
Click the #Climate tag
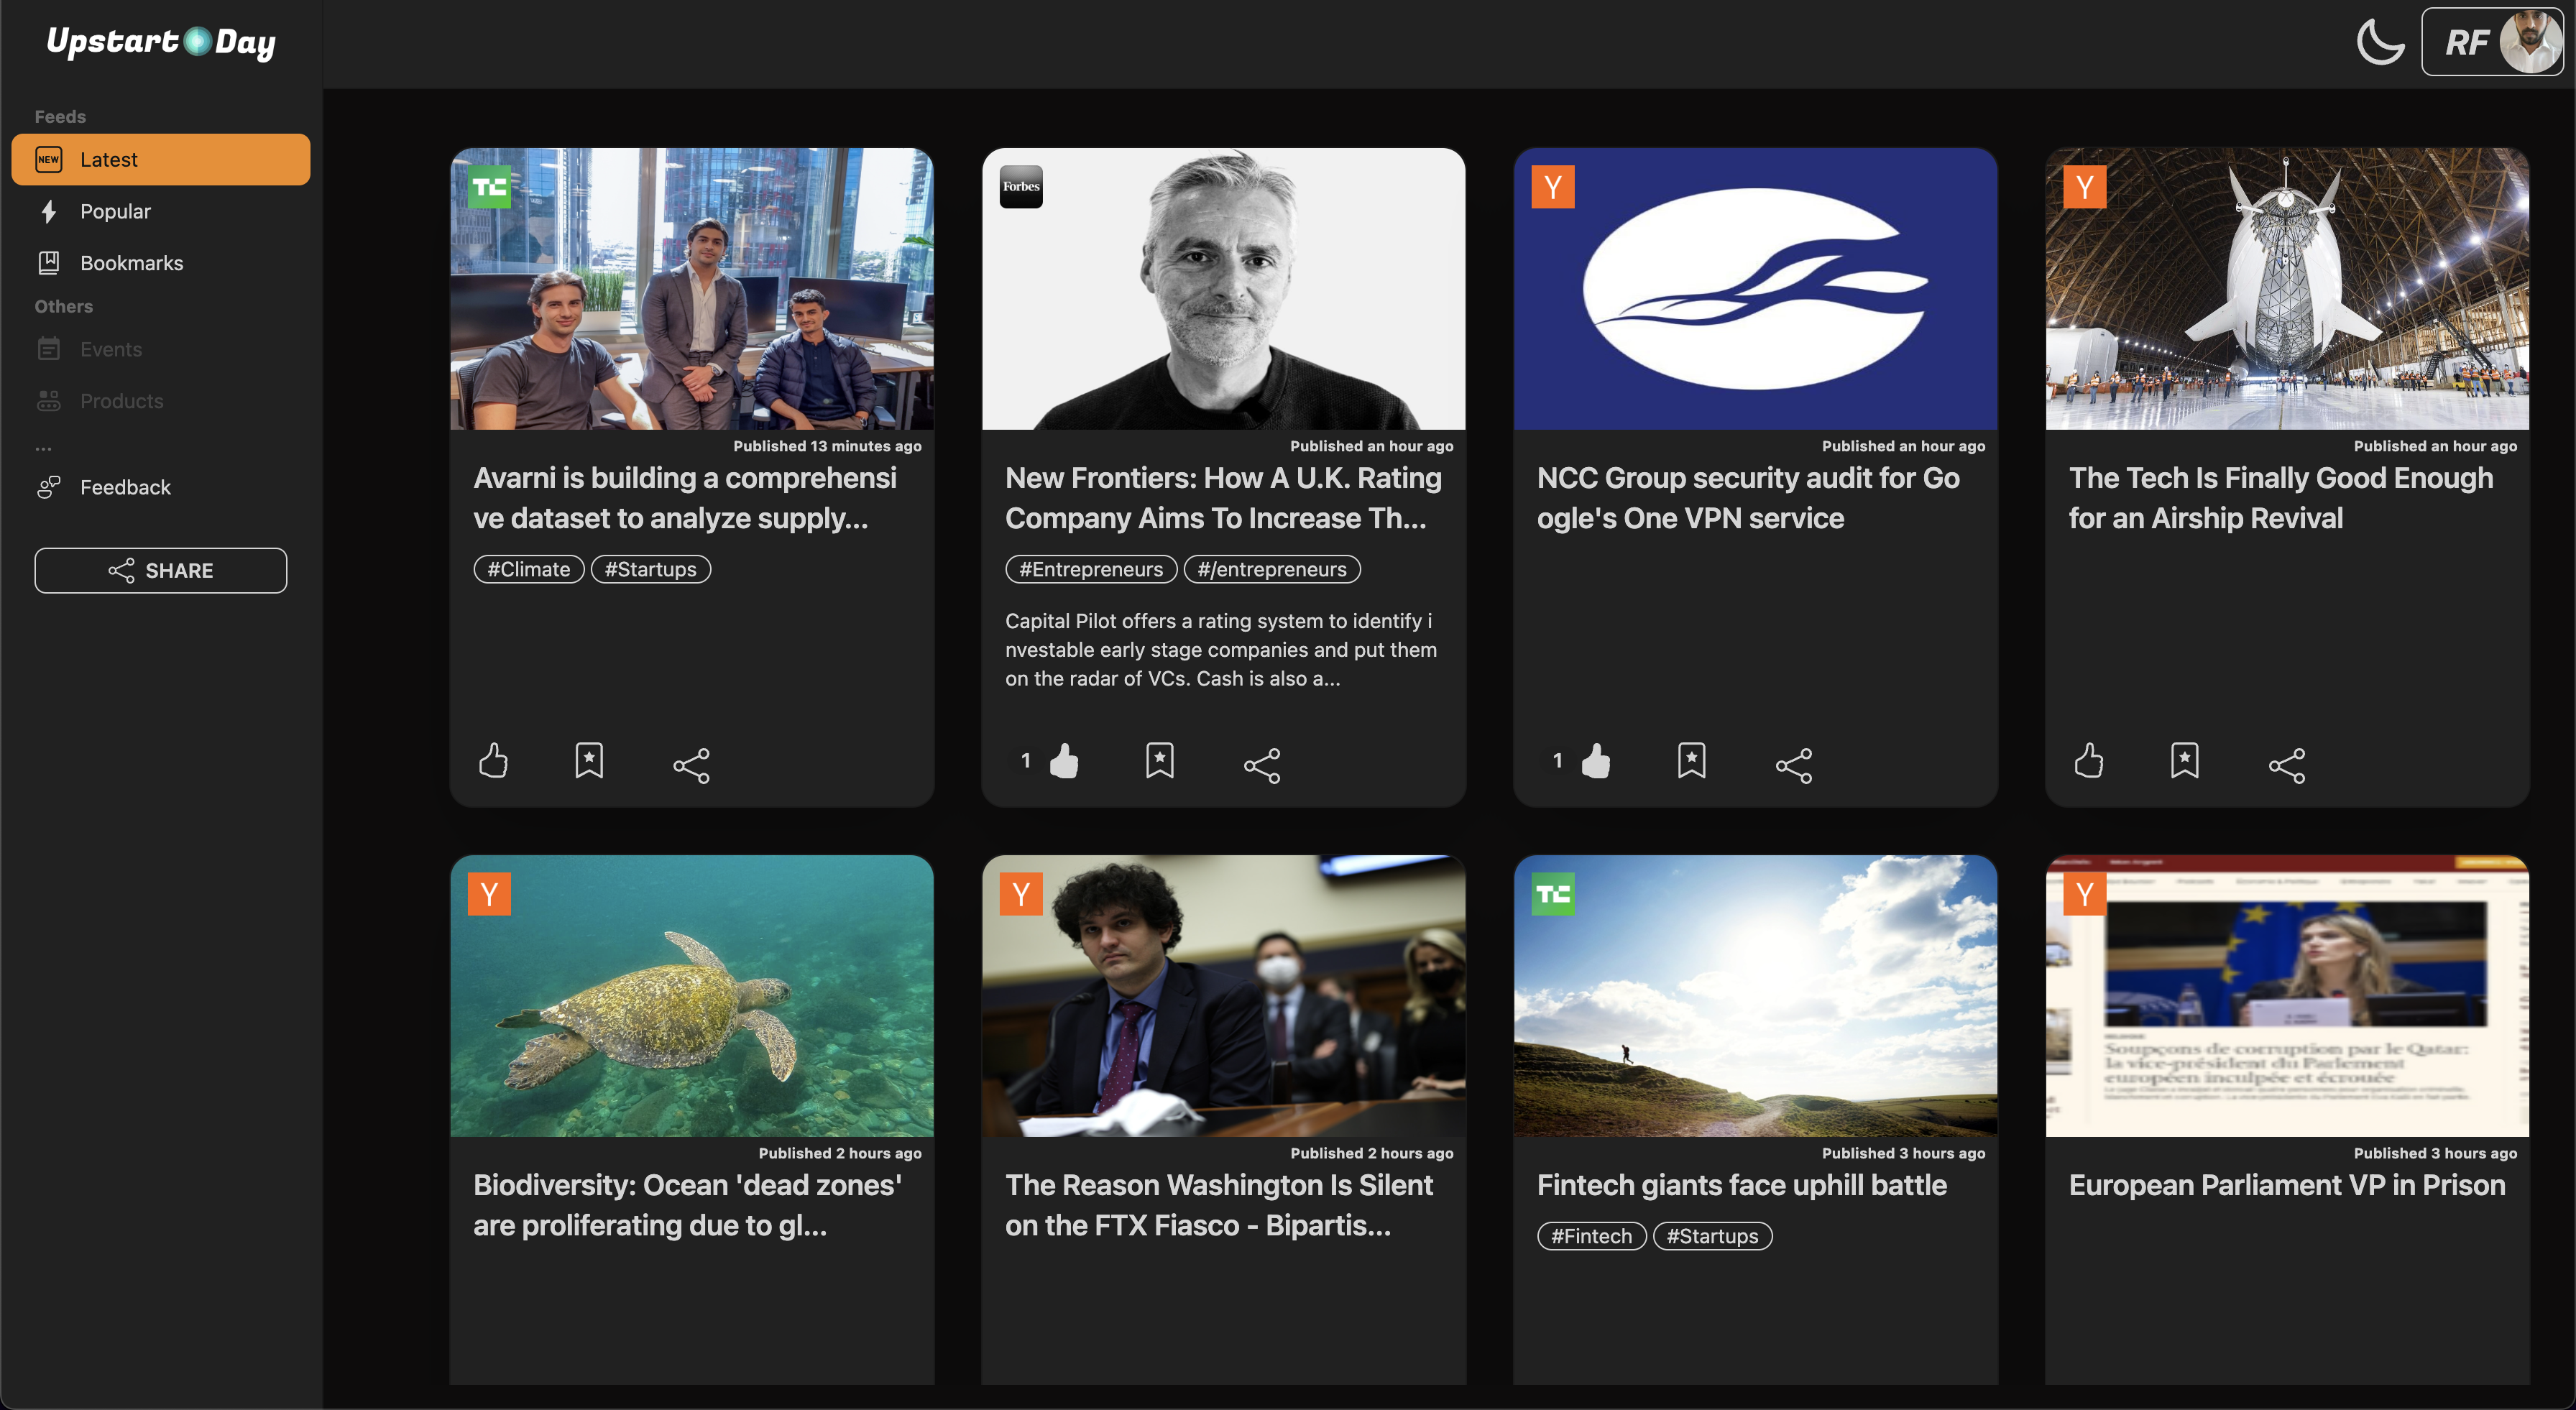(529, 569)
